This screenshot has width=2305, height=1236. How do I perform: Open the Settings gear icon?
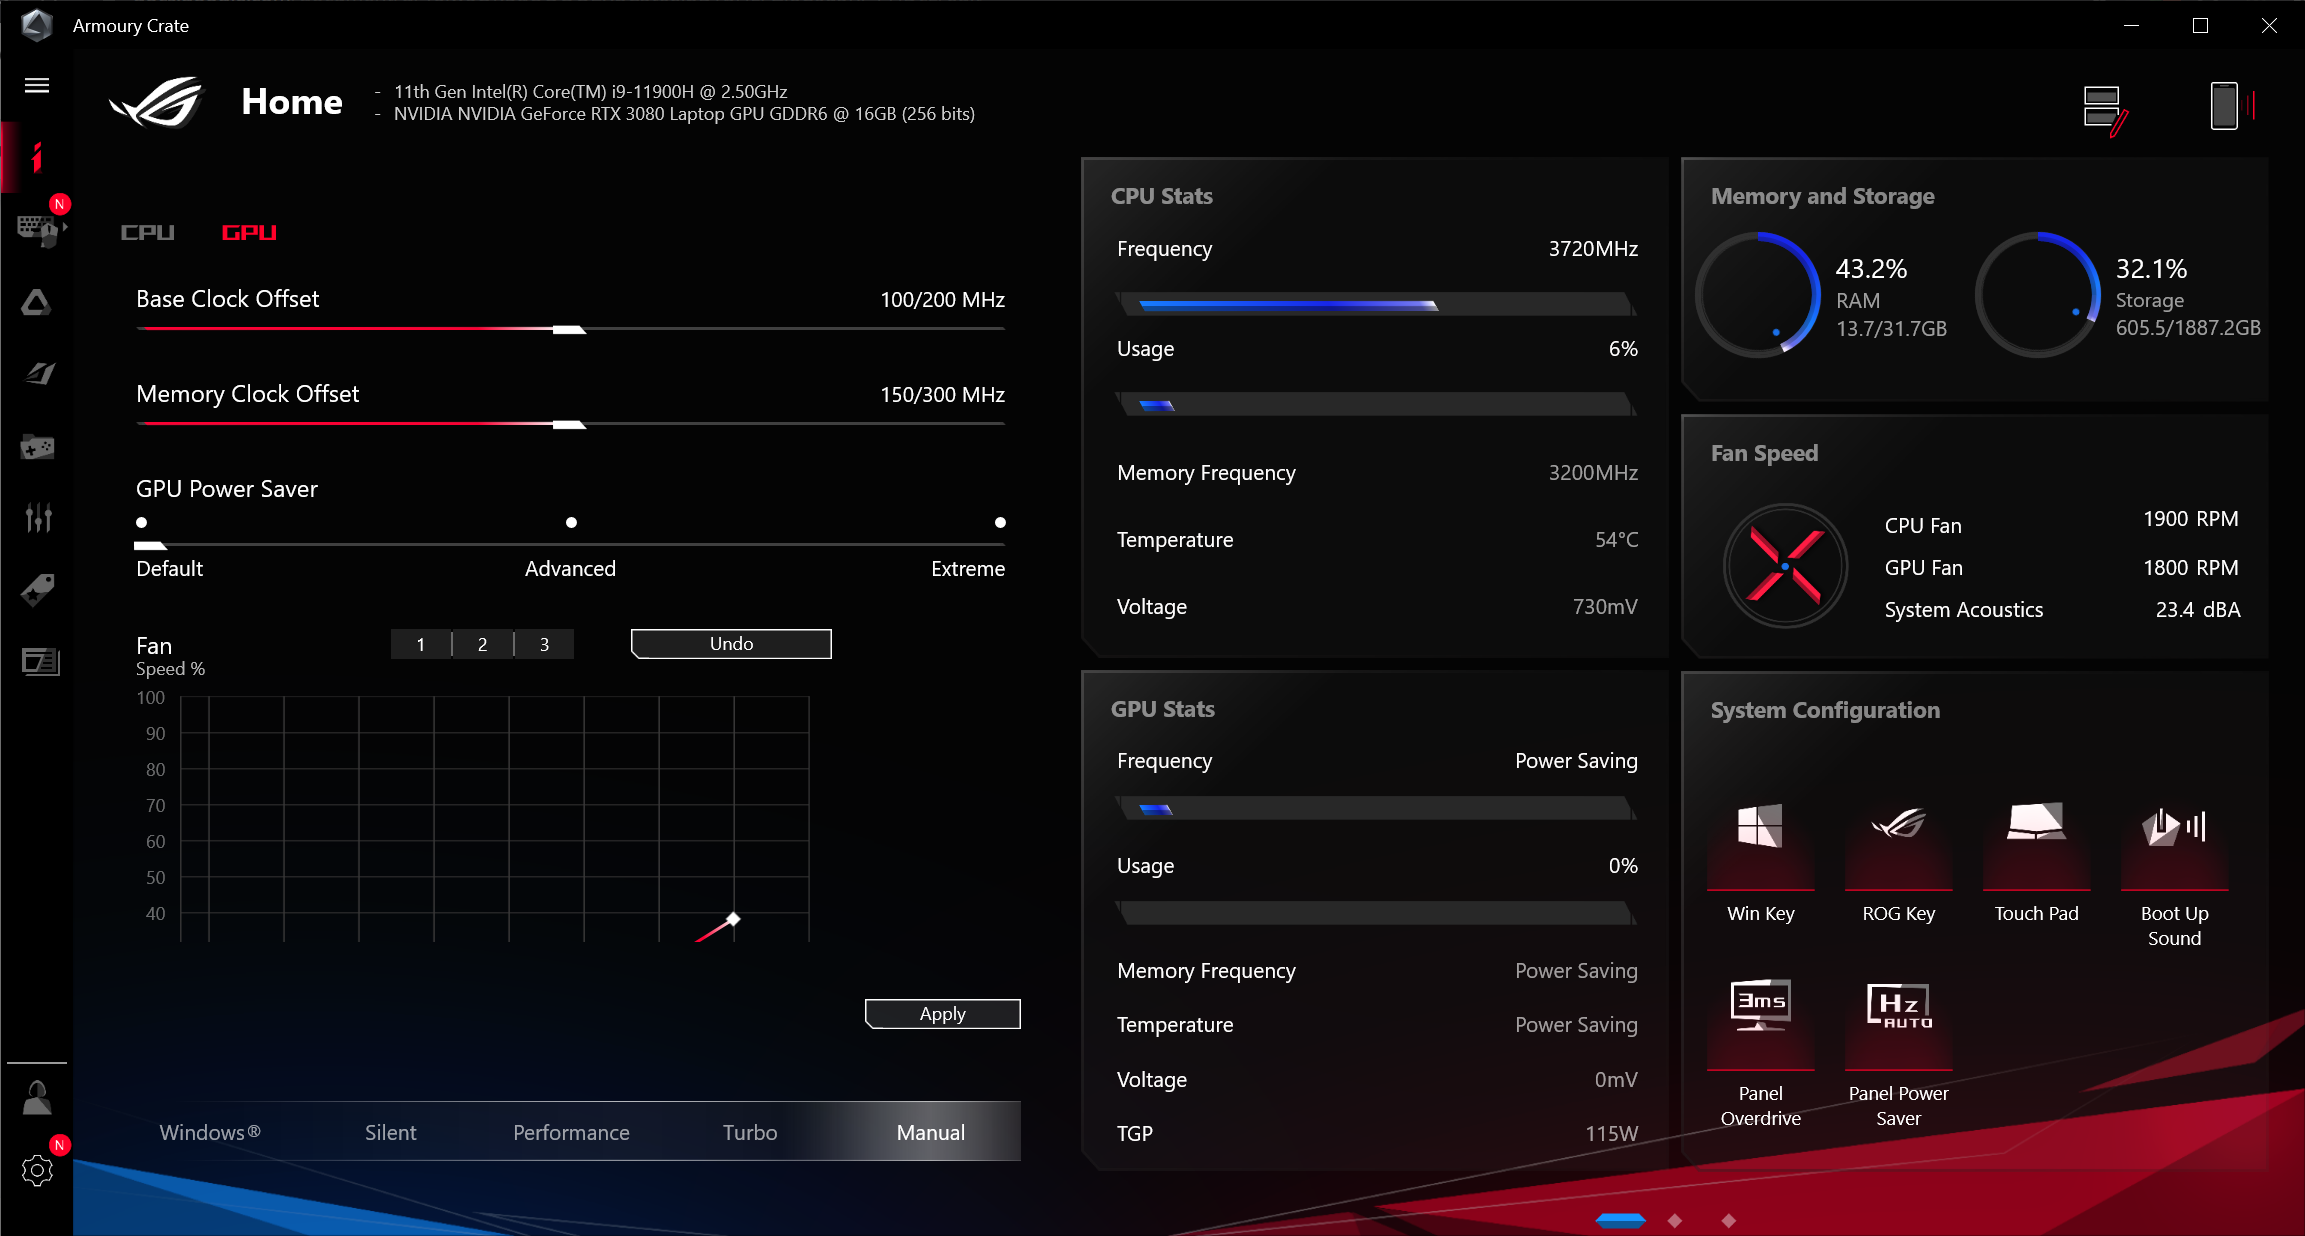[37, 1170]
